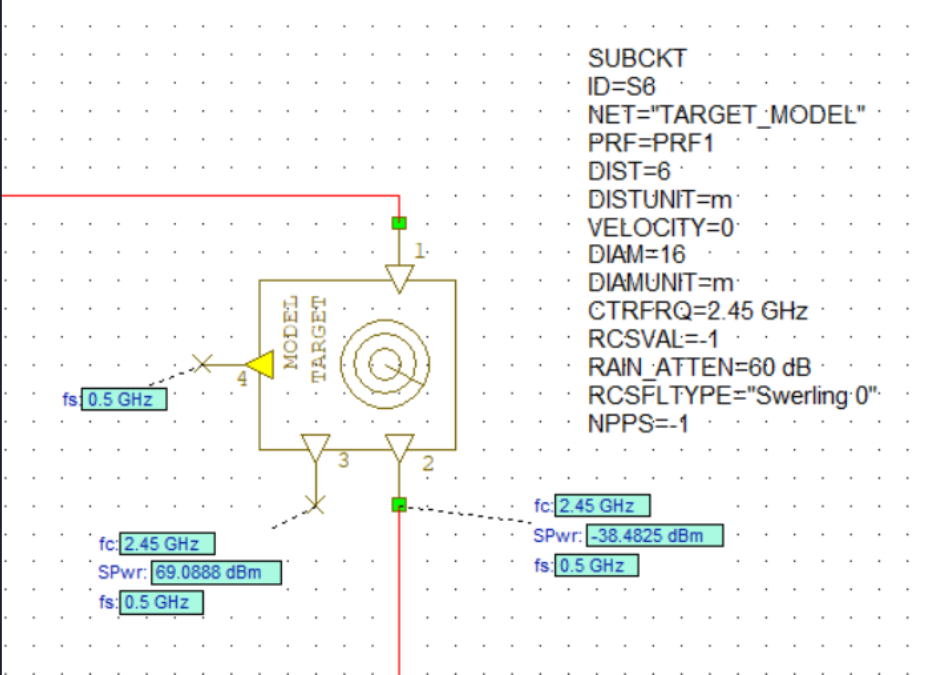Click the port 1 input triangle
The image size is (927, 675).
click(399, 278)
